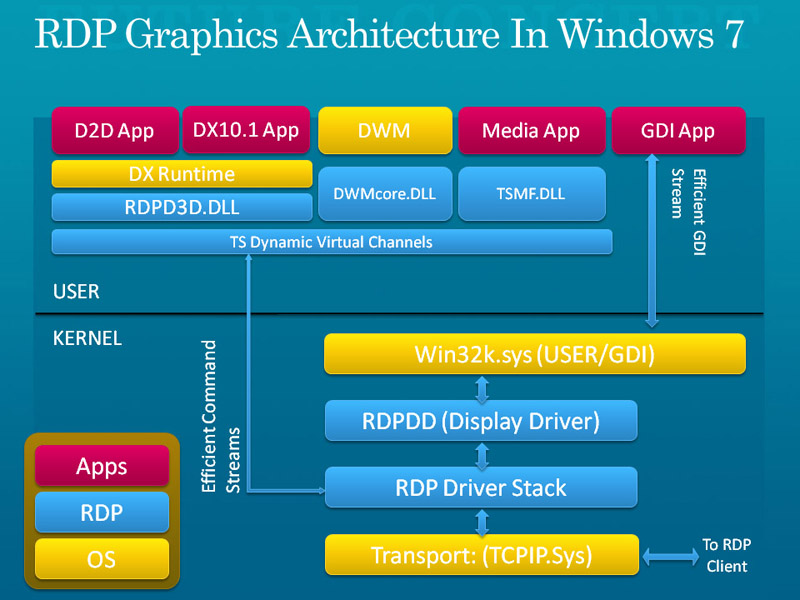Select the TS Dynamic Virtual Channels bar
This screenshot has height=600, width=800.
click(x=332, y=242)
